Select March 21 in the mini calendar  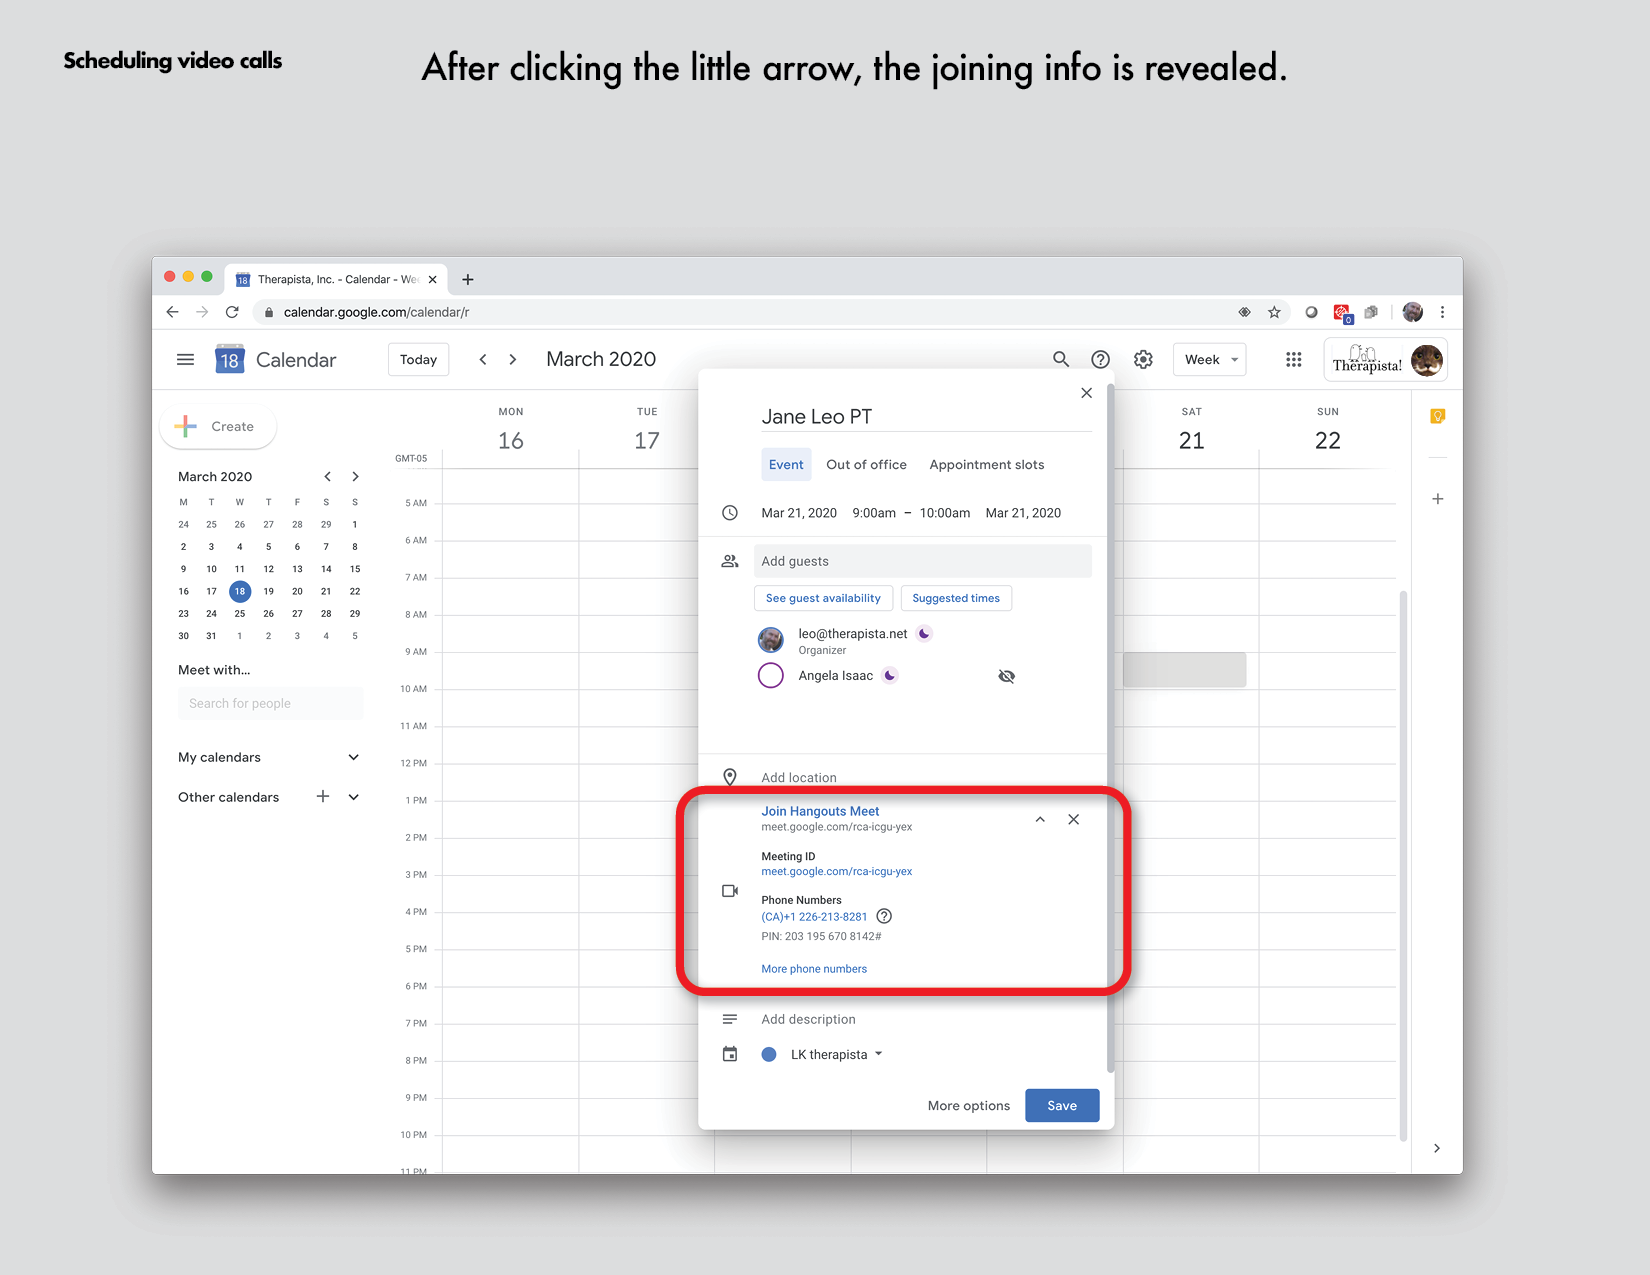pos(326,591)
